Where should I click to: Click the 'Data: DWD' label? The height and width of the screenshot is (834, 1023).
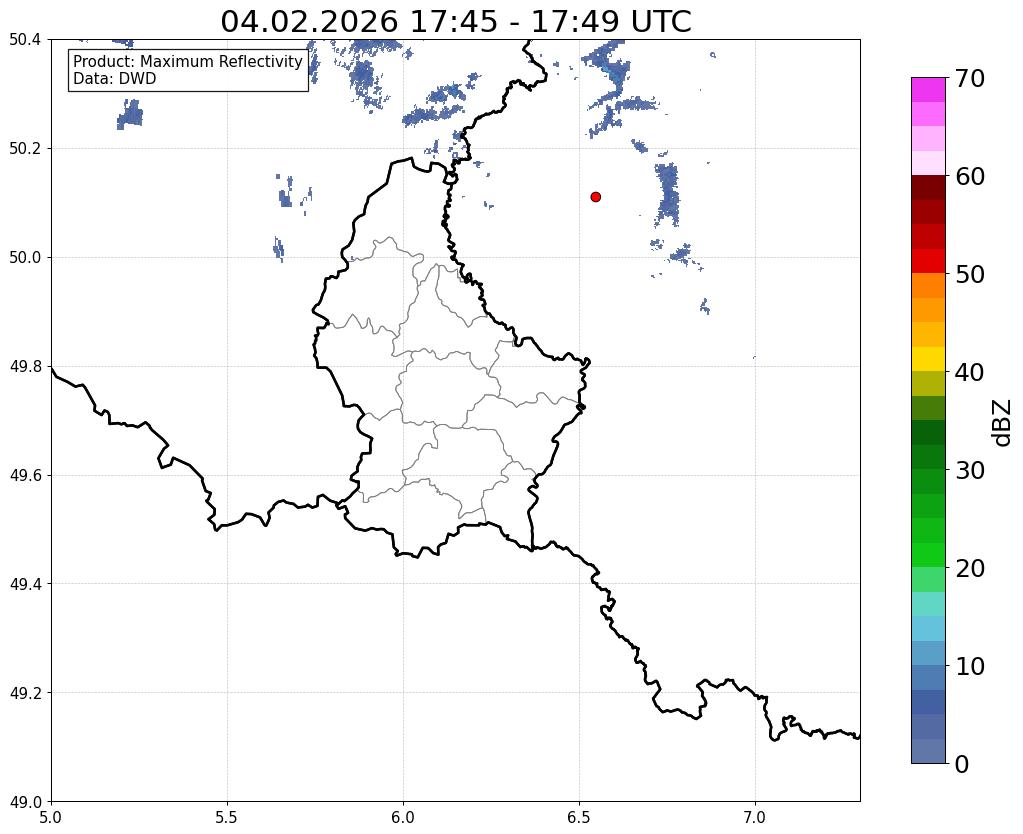point(115,79)
